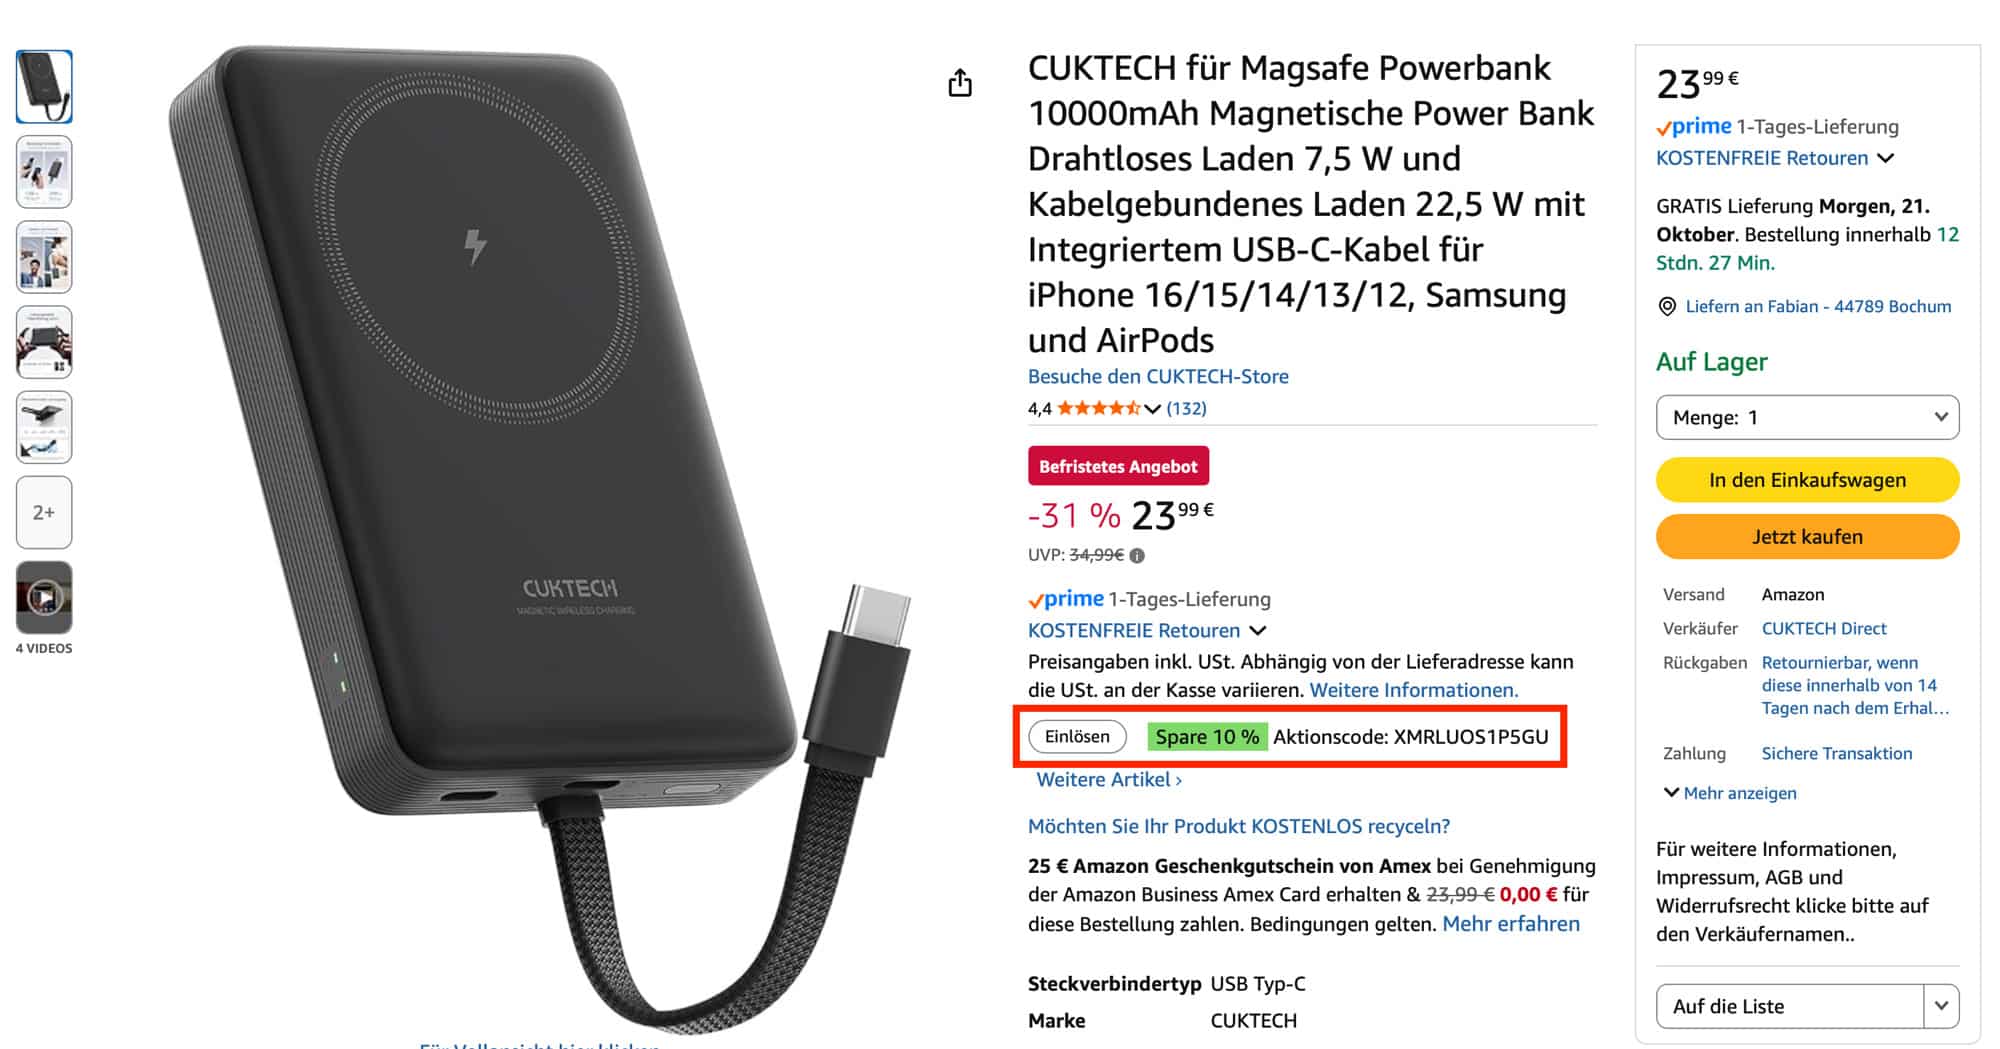2000x1049 pixels.
Task: Click the orange star rating
Action: tap(1099, 408)
